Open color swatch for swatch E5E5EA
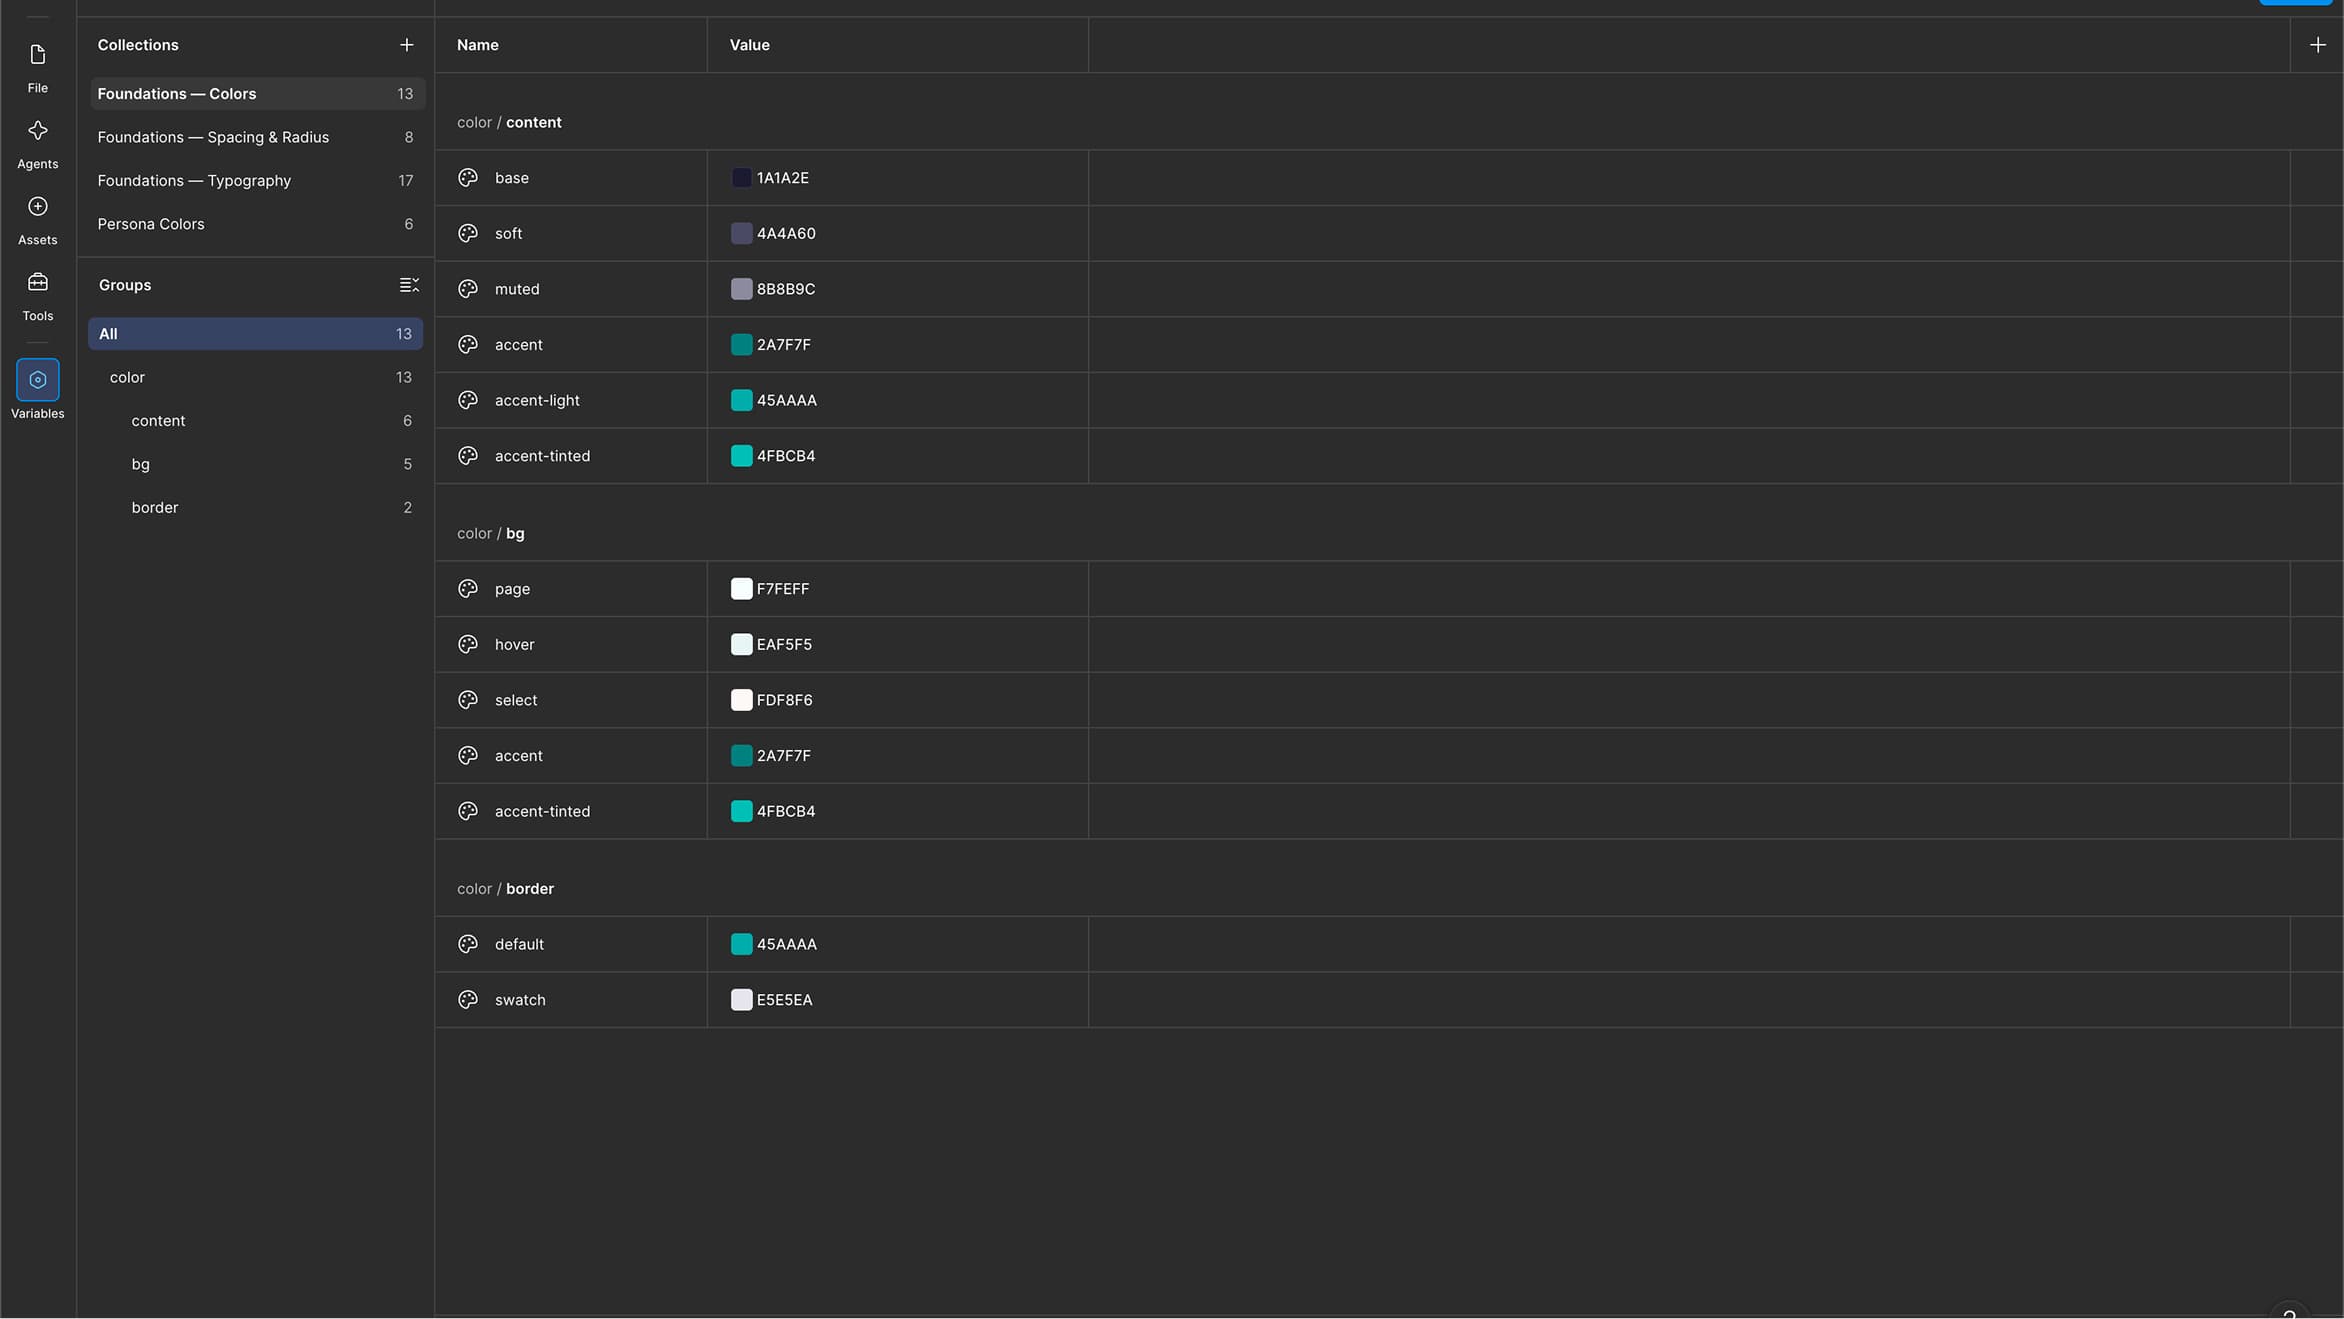This screenshot has height=1319, width=2344. pos(741,1000)
